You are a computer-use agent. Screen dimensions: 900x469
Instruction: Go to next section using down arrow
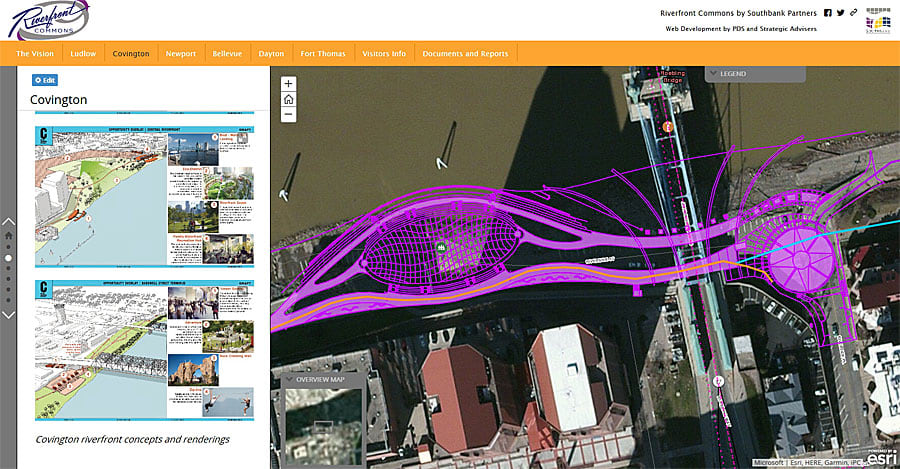pos(9,315)
